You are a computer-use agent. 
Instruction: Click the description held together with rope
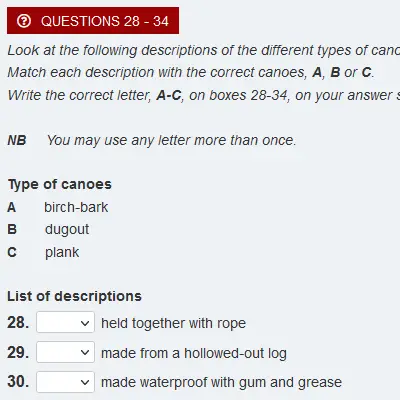click(173, 323)
